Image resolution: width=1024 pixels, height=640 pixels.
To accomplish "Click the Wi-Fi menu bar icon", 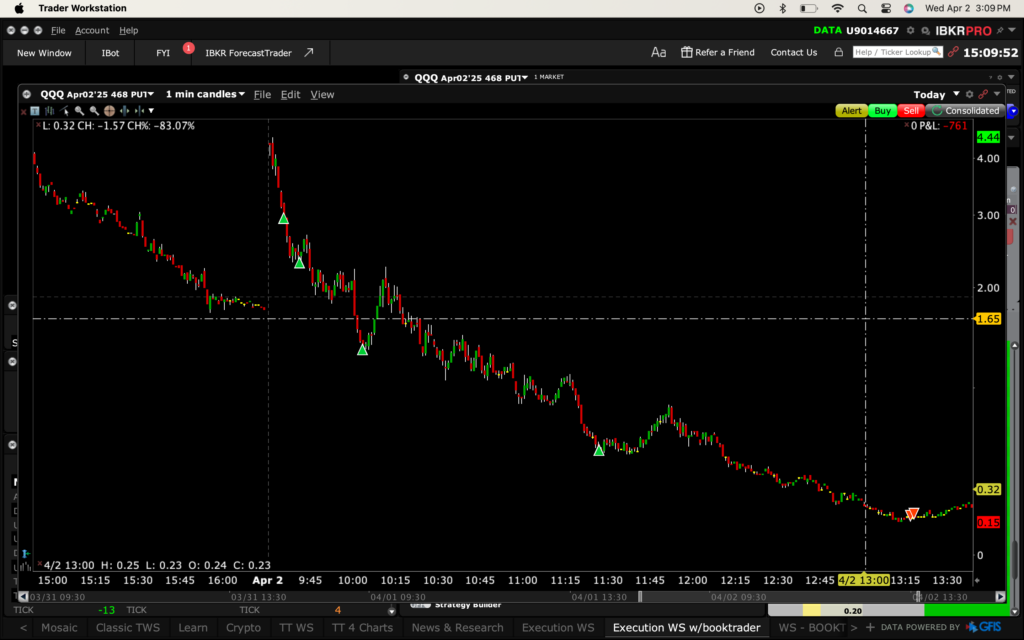I will tap(837, 8).
